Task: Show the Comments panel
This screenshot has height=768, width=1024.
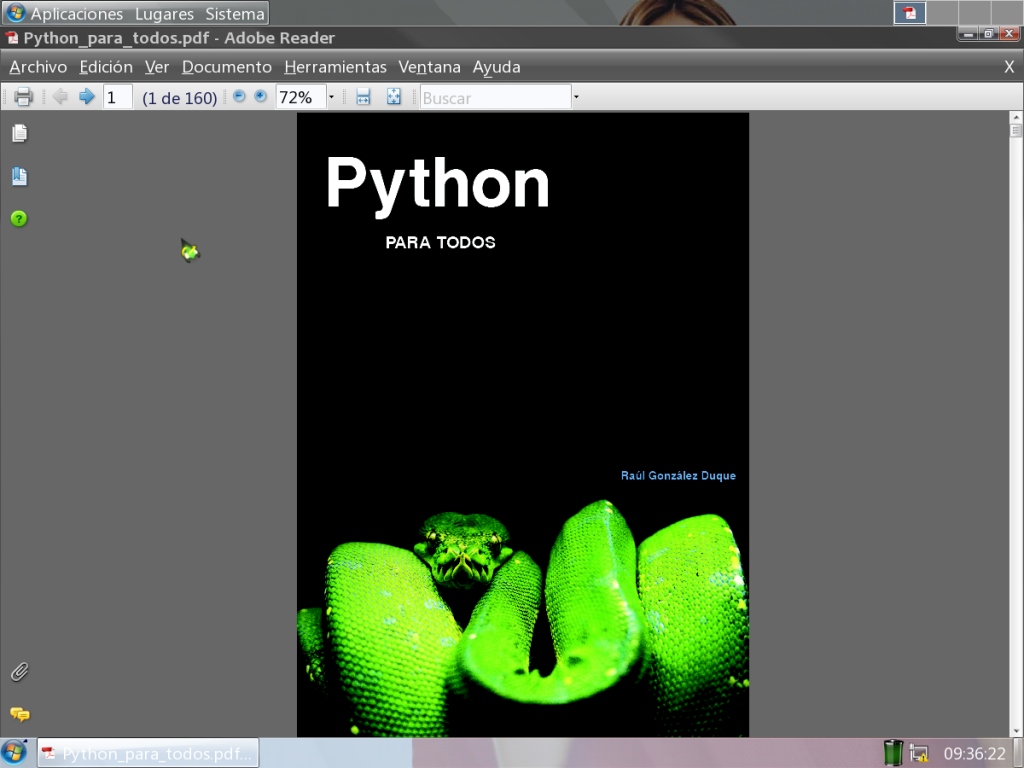Action: (20, 714)
